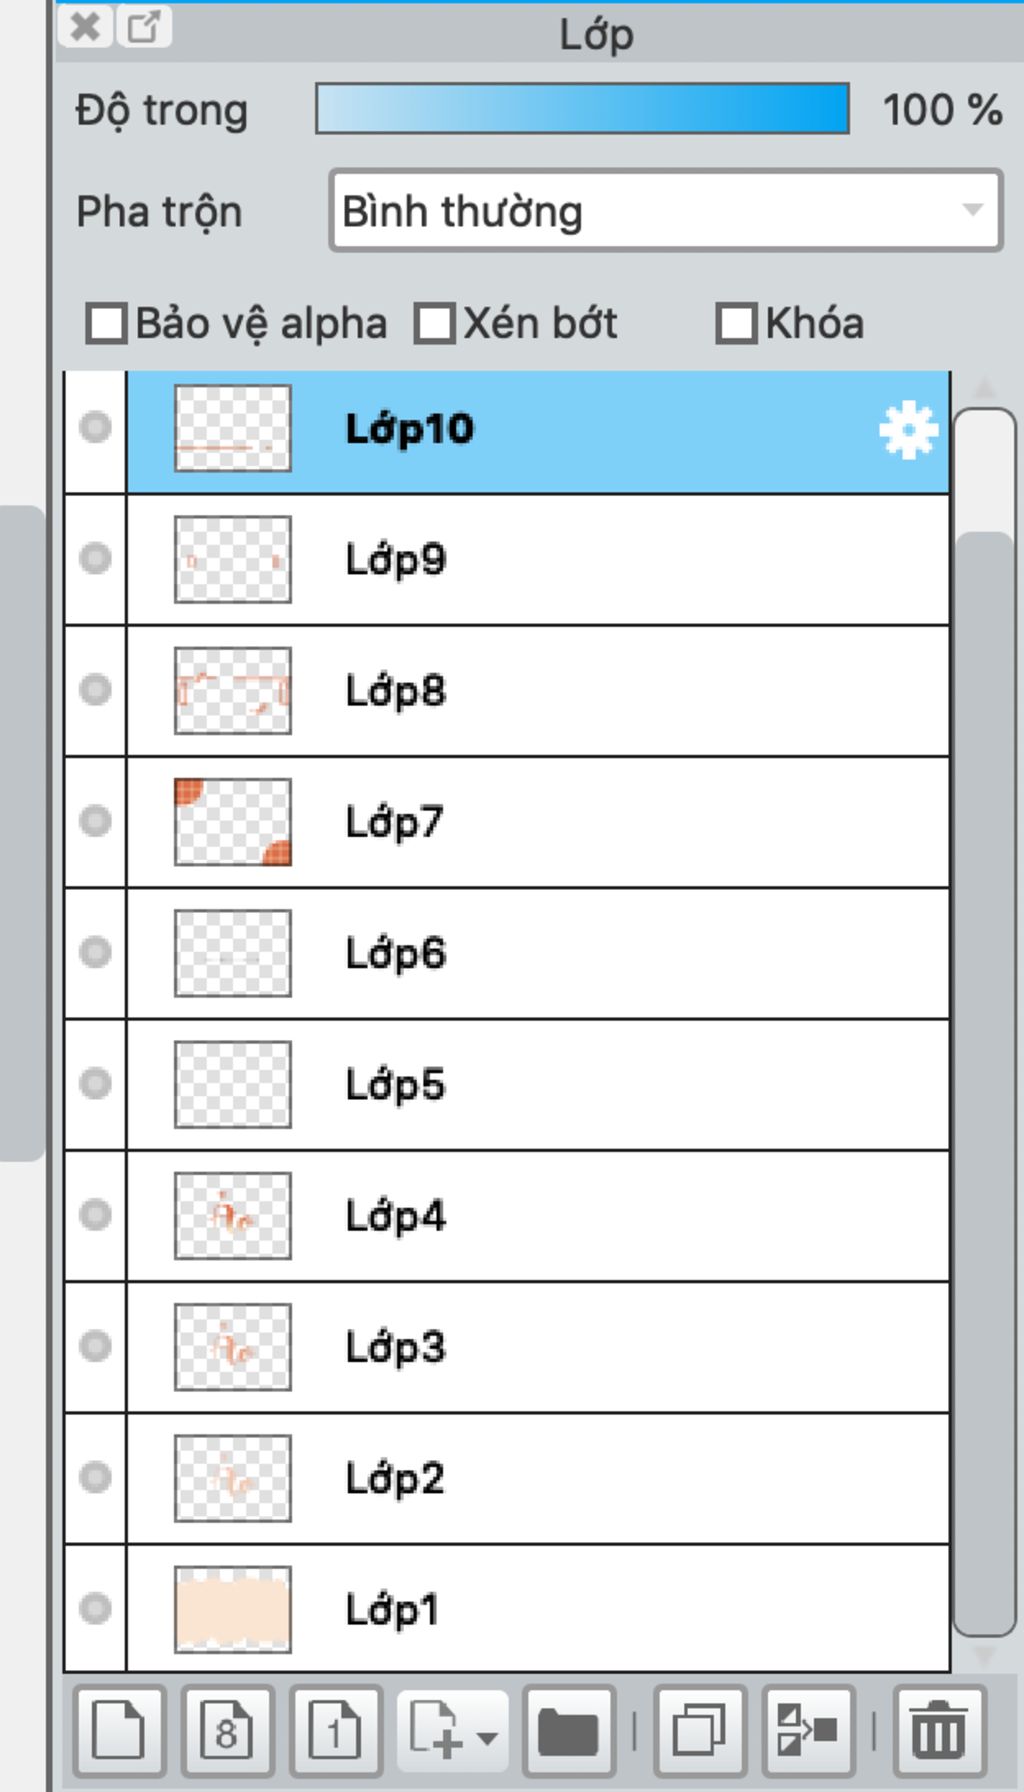Toggle visibility of layer Lớp7
Screen dimensions: 1024x1792
[x=96, y=821]
